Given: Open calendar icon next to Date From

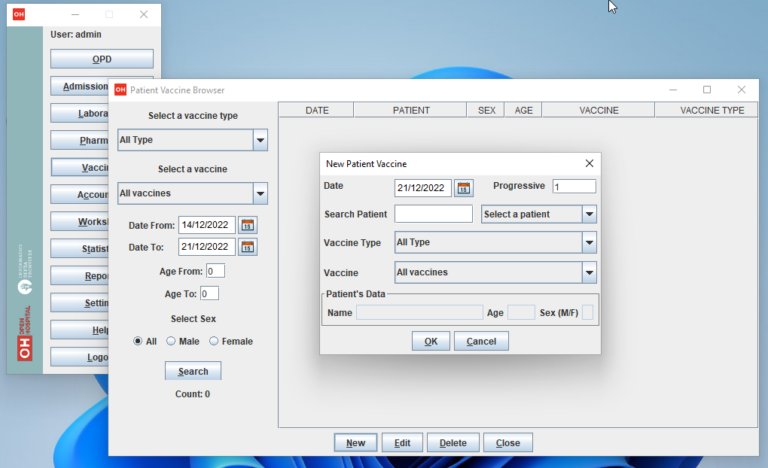Looking at the screenshot, I should (x=248, y=225).
